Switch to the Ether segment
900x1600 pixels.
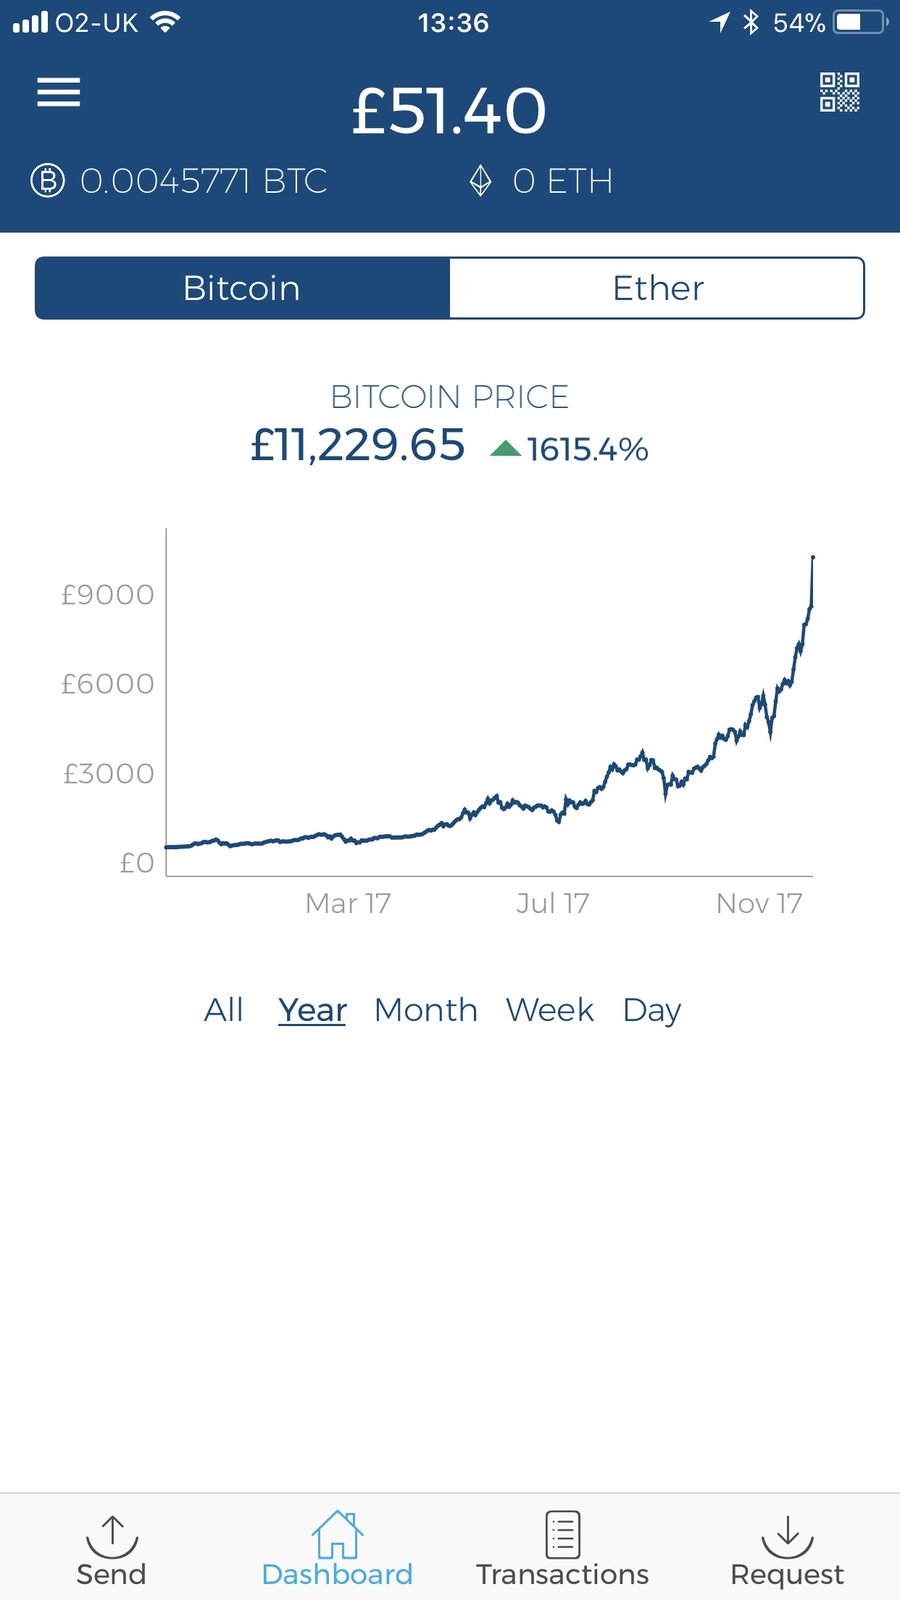[x=657, y=288]
